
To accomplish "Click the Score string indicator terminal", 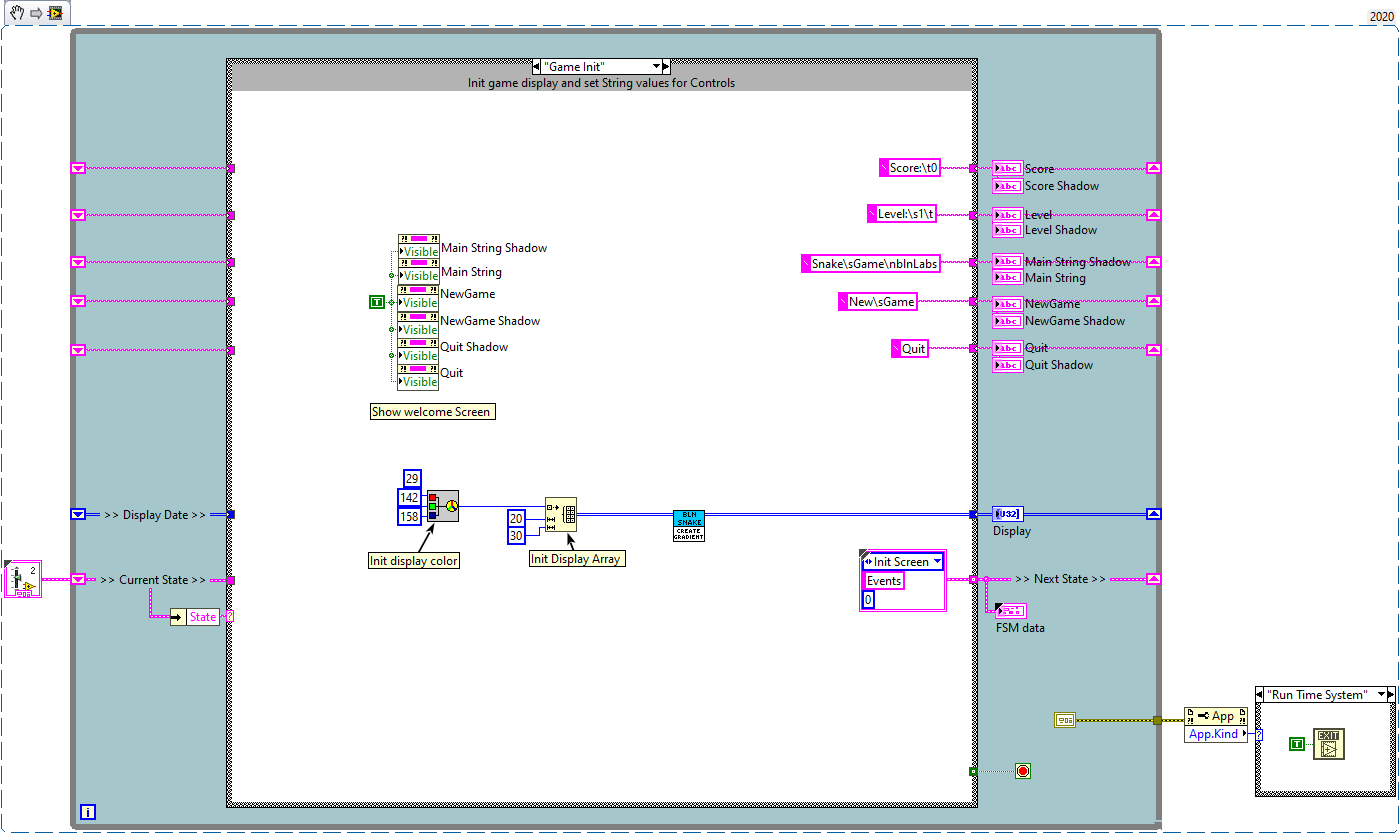I will [x=1007, y=169].
